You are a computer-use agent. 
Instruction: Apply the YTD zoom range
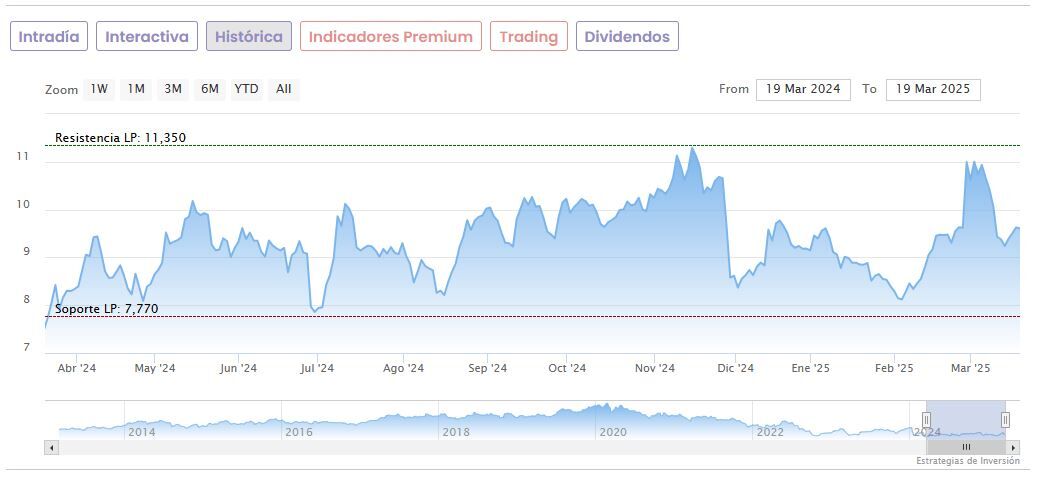246,89
